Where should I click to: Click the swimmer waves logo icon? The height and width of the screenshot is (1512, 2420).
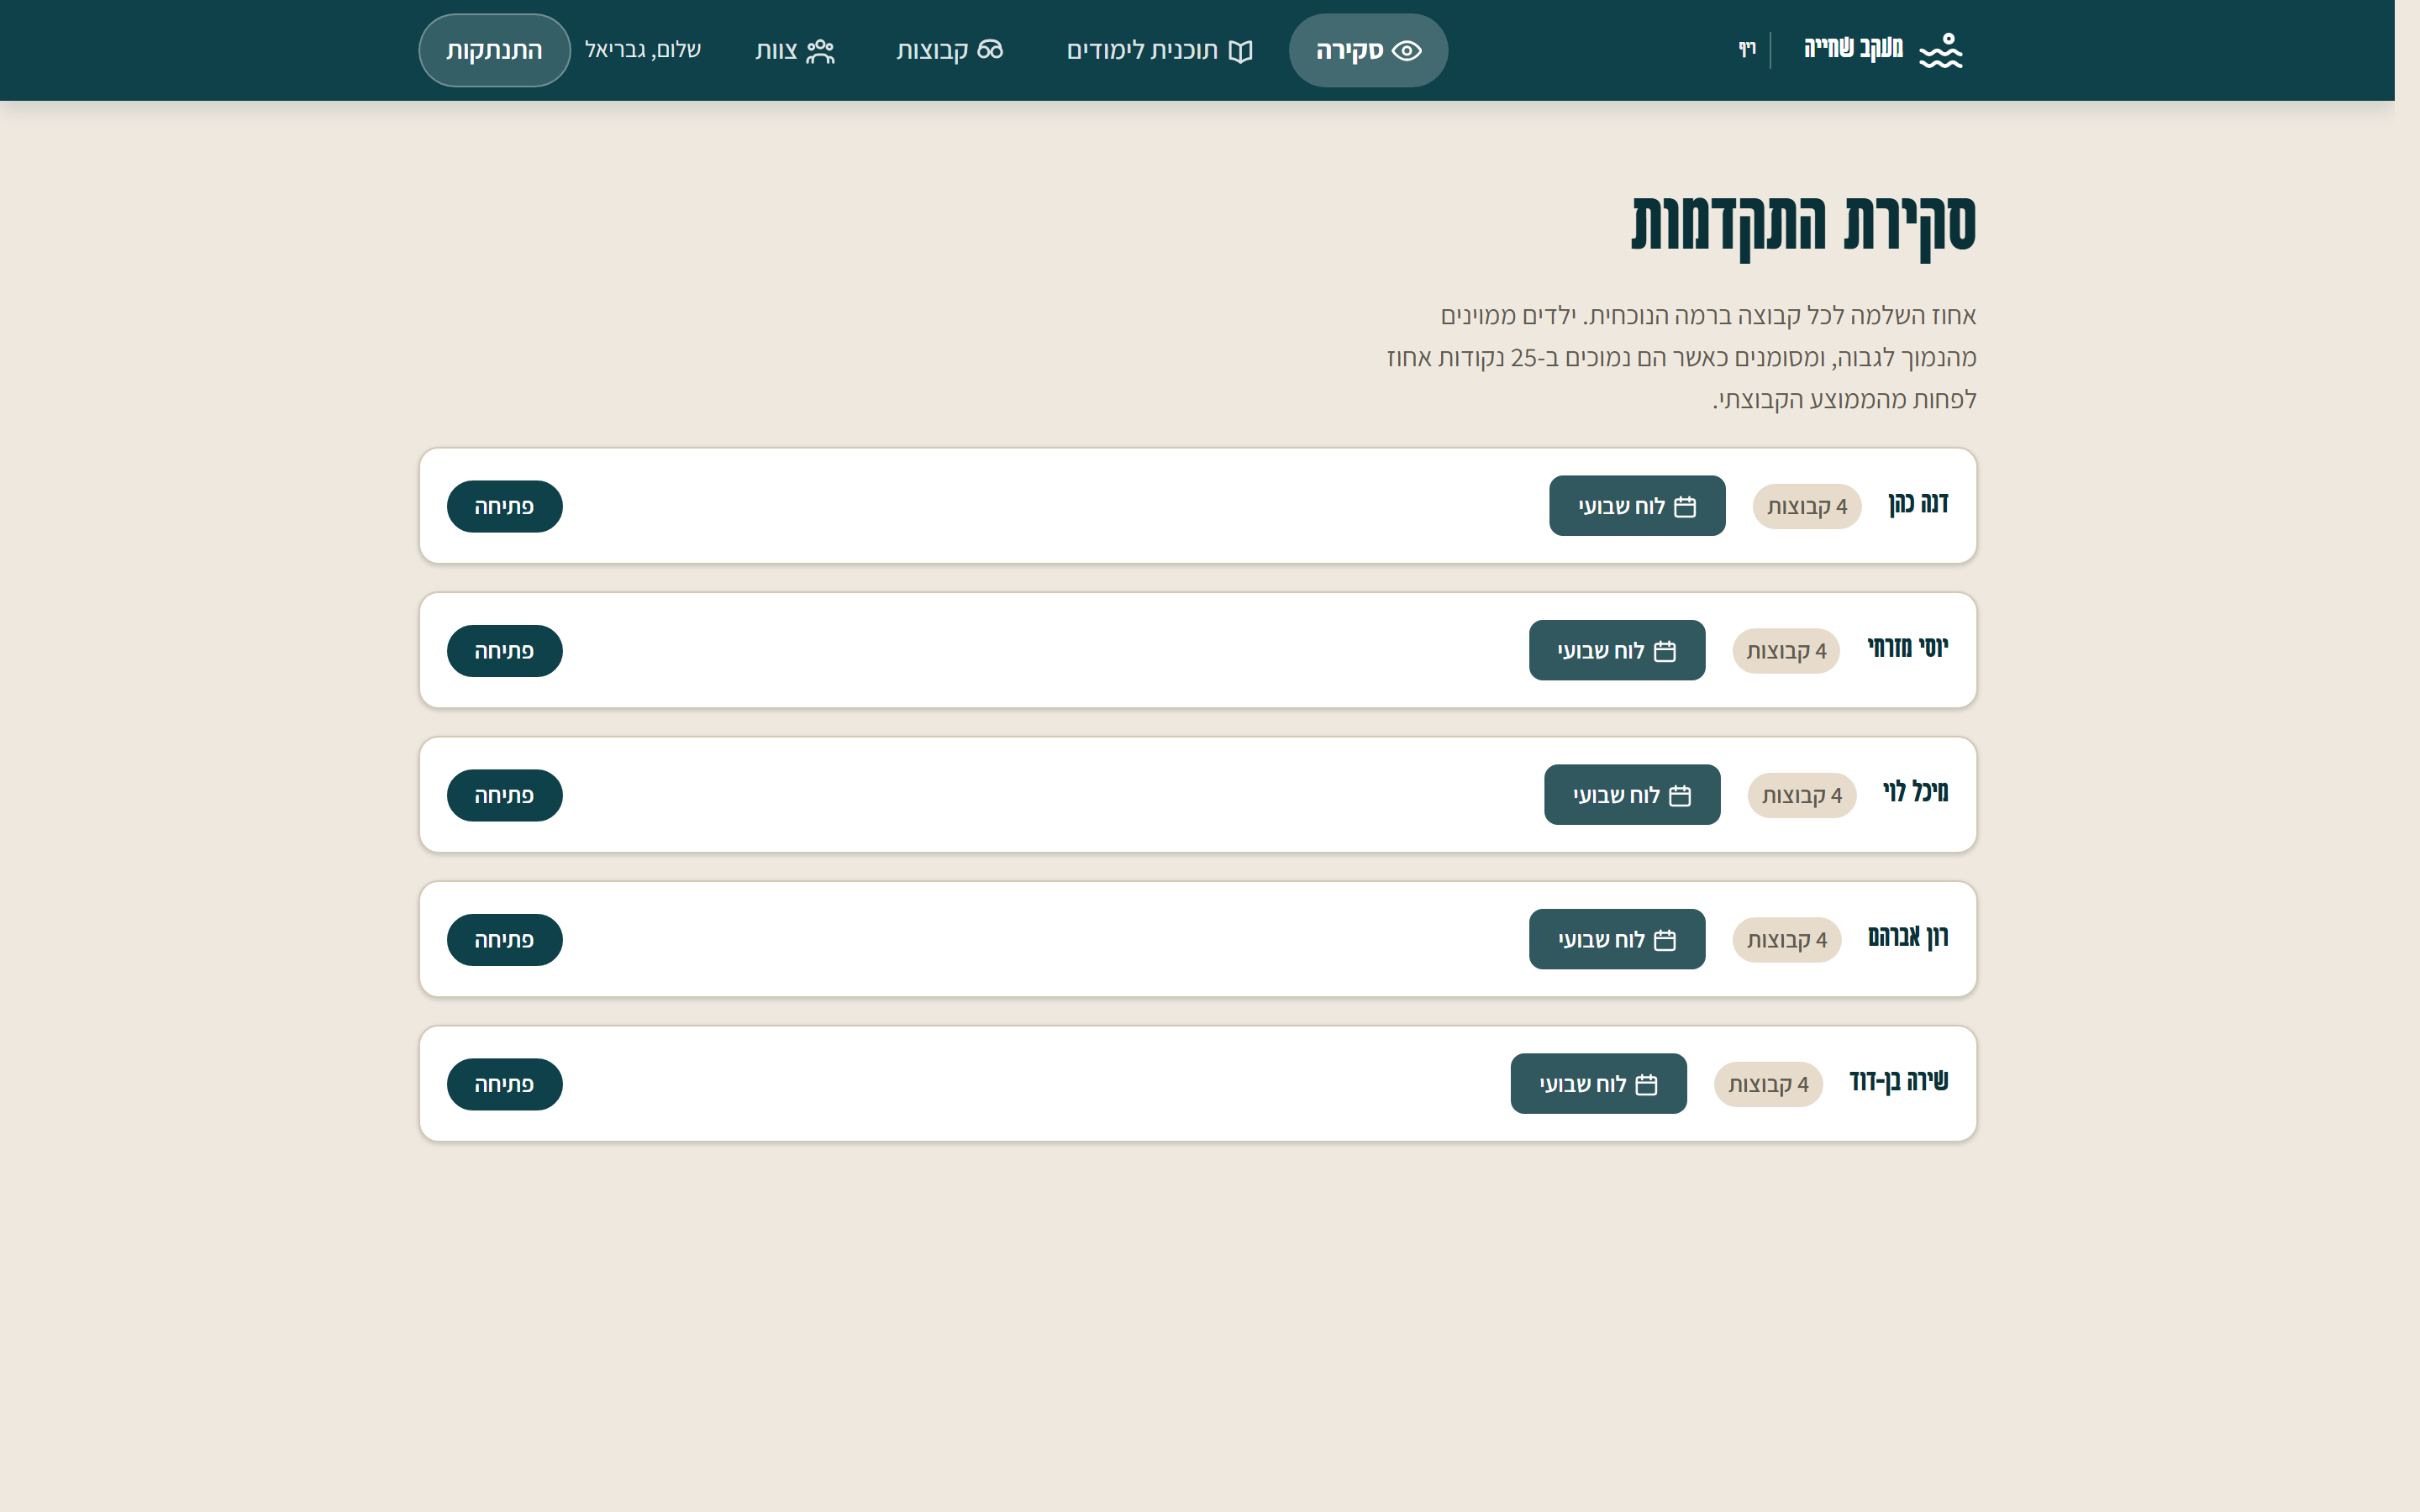1940,50
